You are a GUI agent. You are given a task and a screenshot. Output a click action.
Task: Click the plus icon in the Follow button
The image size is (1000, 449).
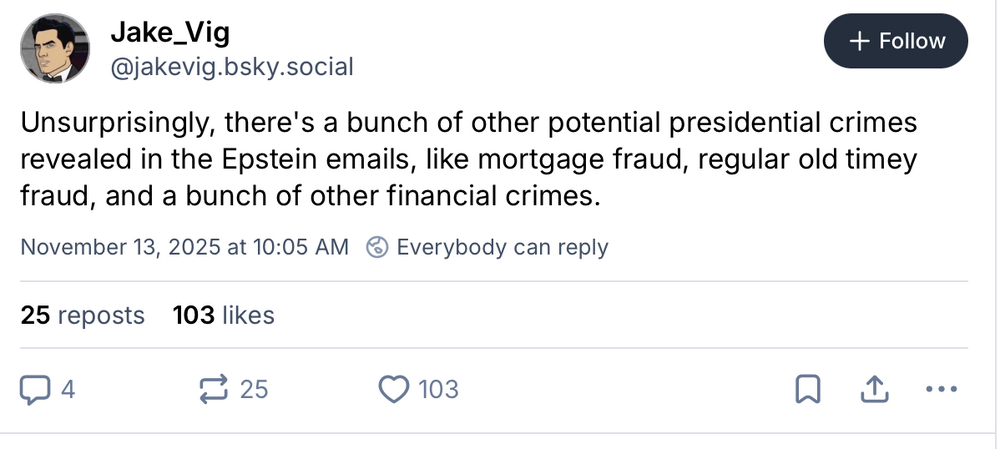point(858,41)
